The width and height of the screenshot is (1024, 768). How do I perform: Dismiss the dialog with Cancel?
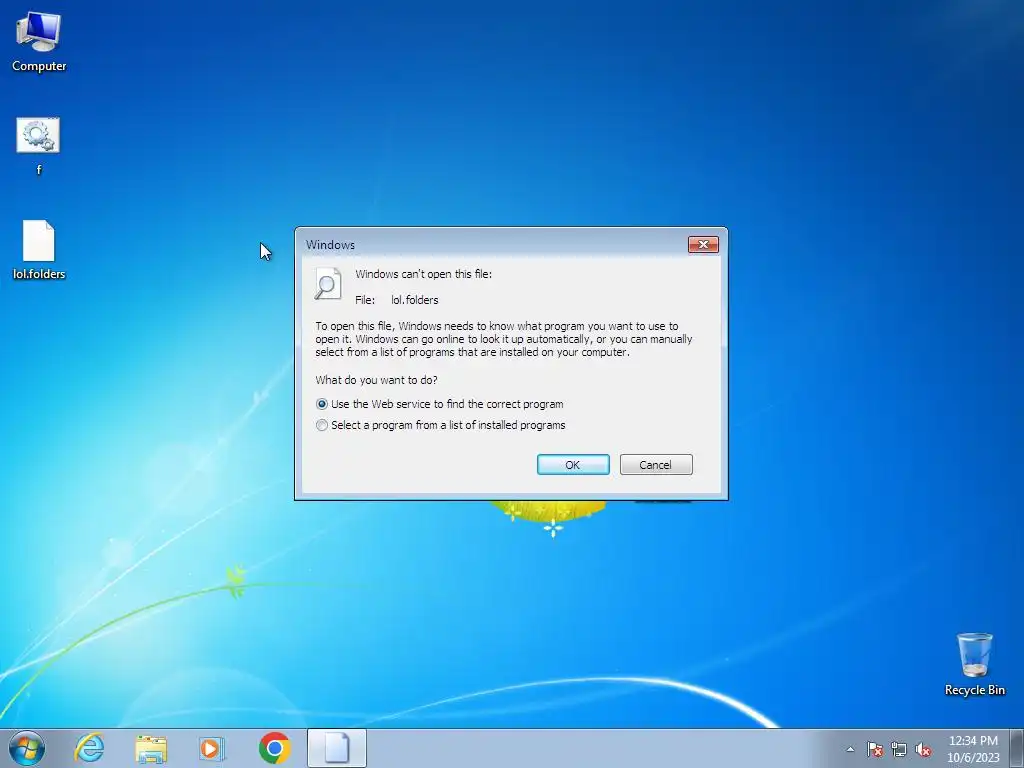pos(656,464)
